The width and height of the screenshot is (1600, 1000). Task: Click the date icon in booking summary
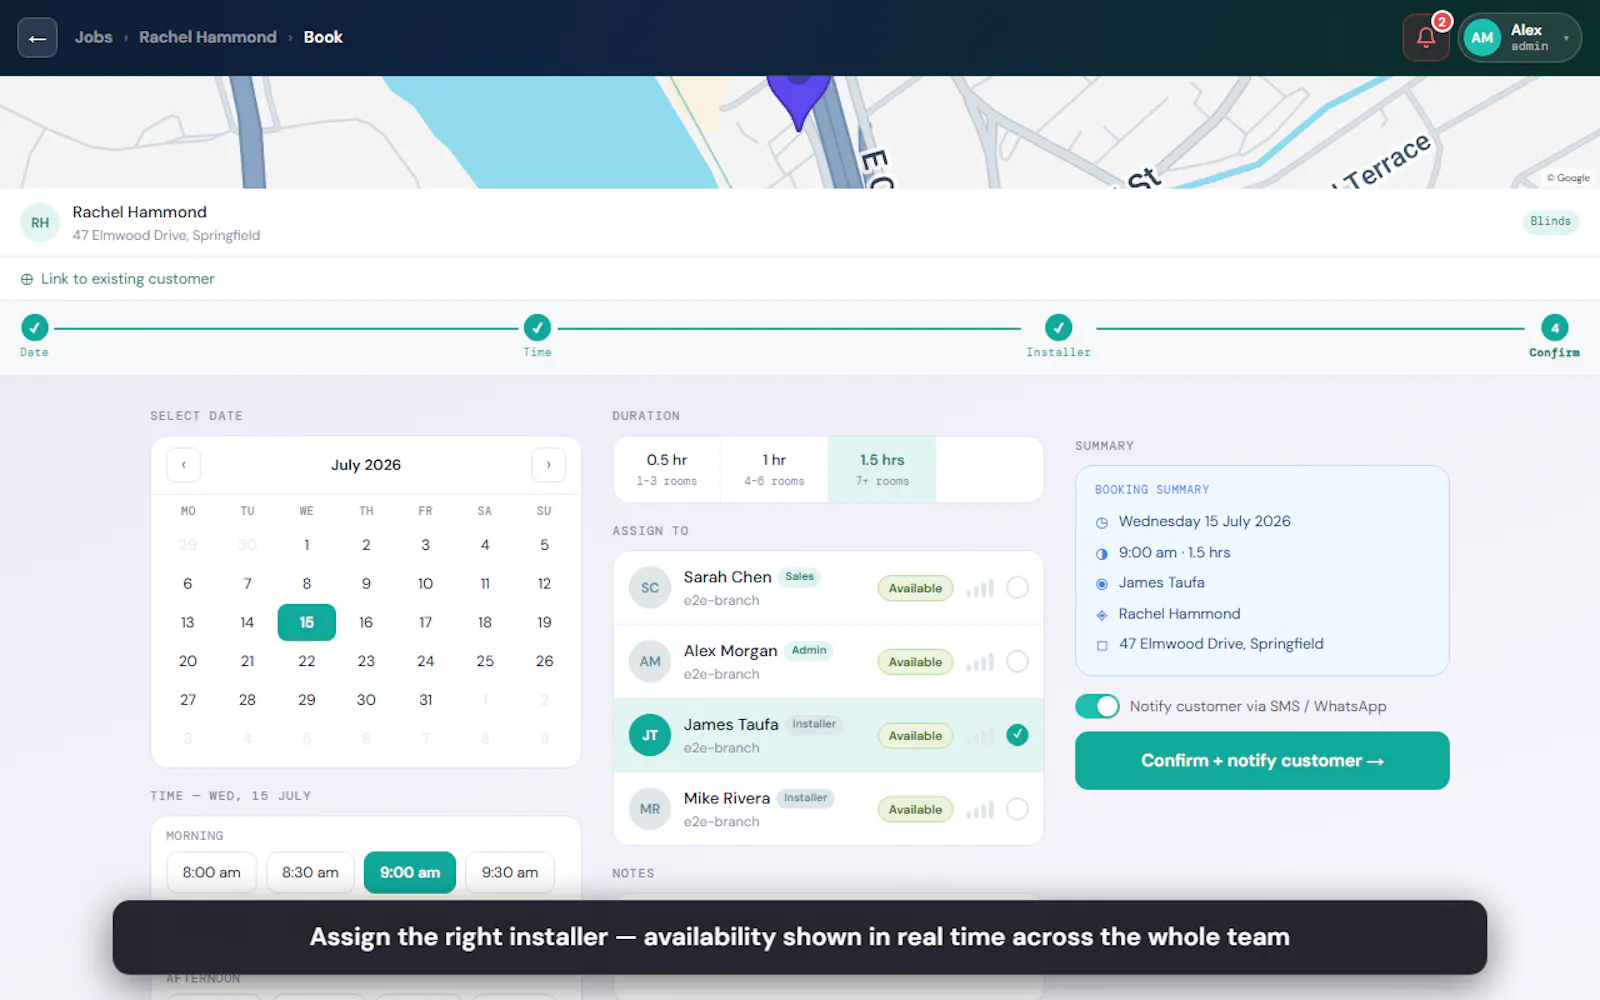(x=1102, y=522)
